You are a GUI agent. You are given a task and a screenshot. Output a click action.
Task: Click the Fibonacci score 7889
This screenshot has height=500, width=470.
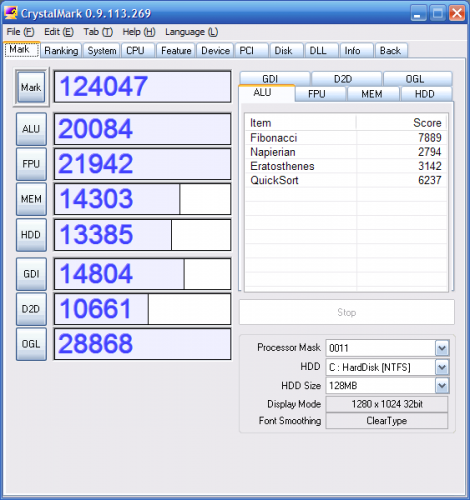(430, 138)
